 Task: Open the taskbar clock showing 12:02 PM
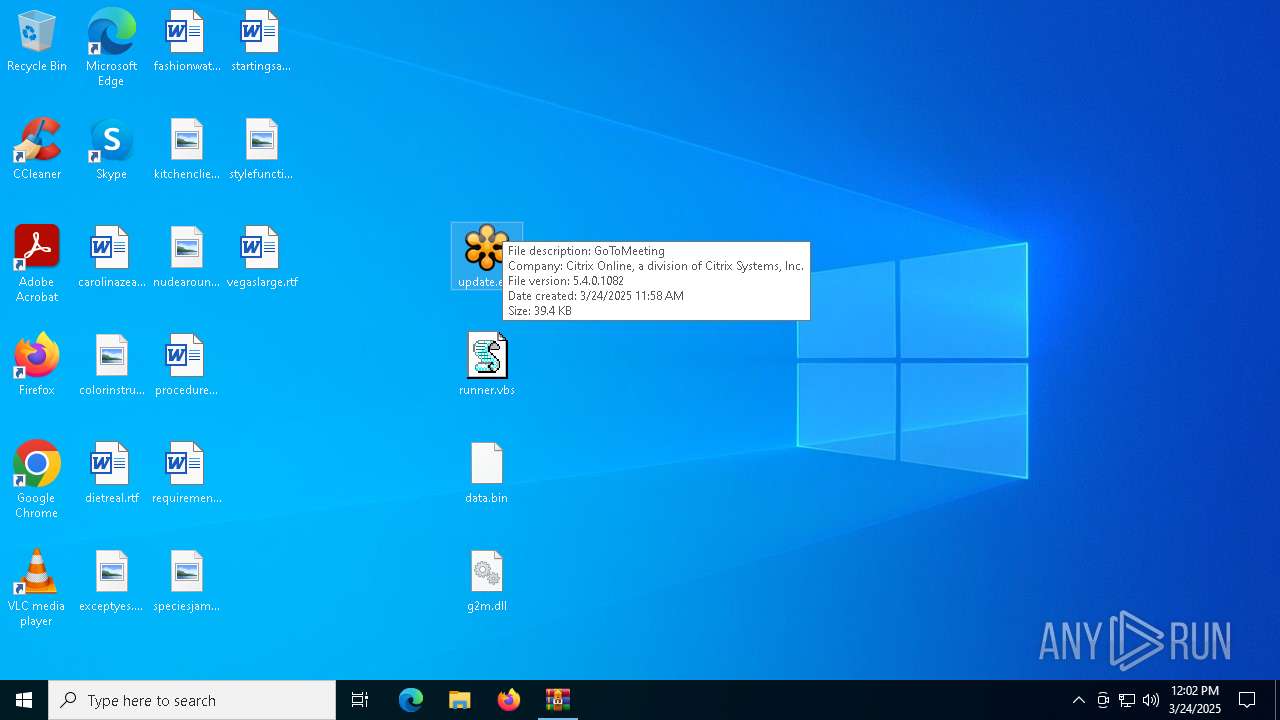pos(1195,700)
